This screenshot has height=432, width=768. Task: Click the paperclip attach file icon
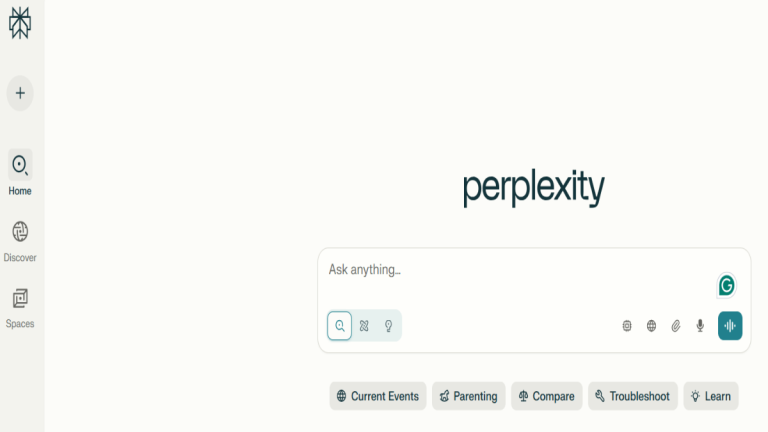[x=676, y=326]
